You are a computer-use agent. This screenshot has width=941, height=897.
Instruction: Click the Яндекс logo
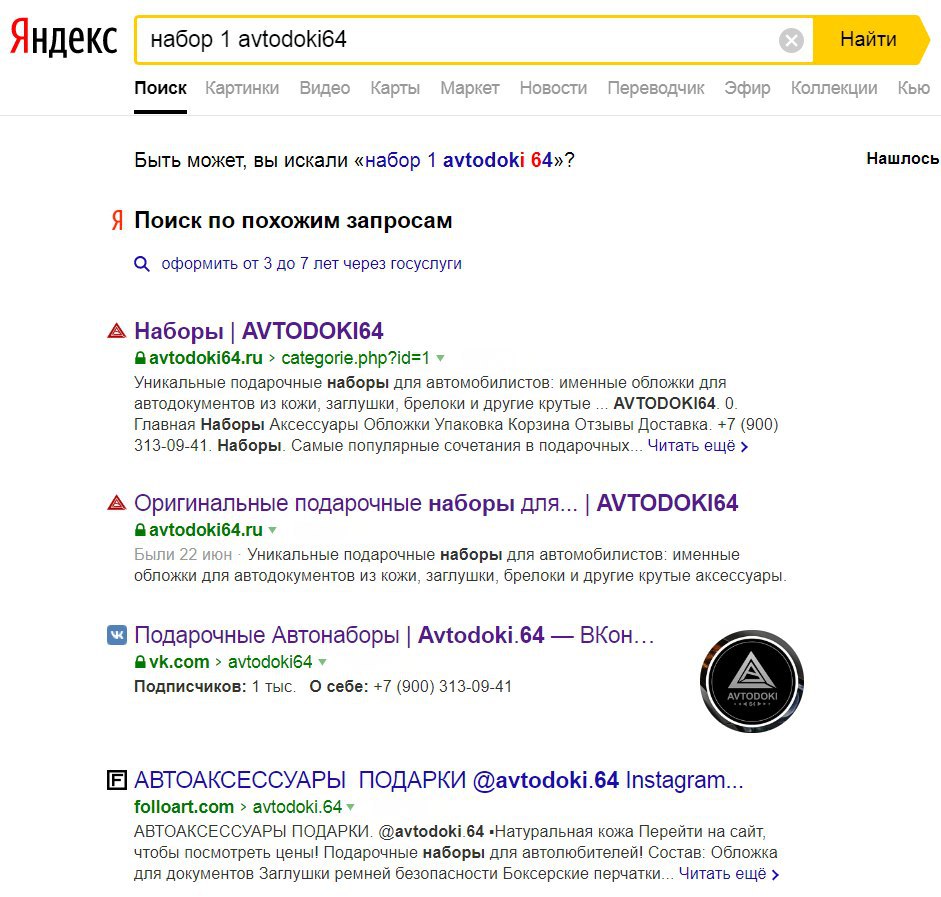(64, 37)
